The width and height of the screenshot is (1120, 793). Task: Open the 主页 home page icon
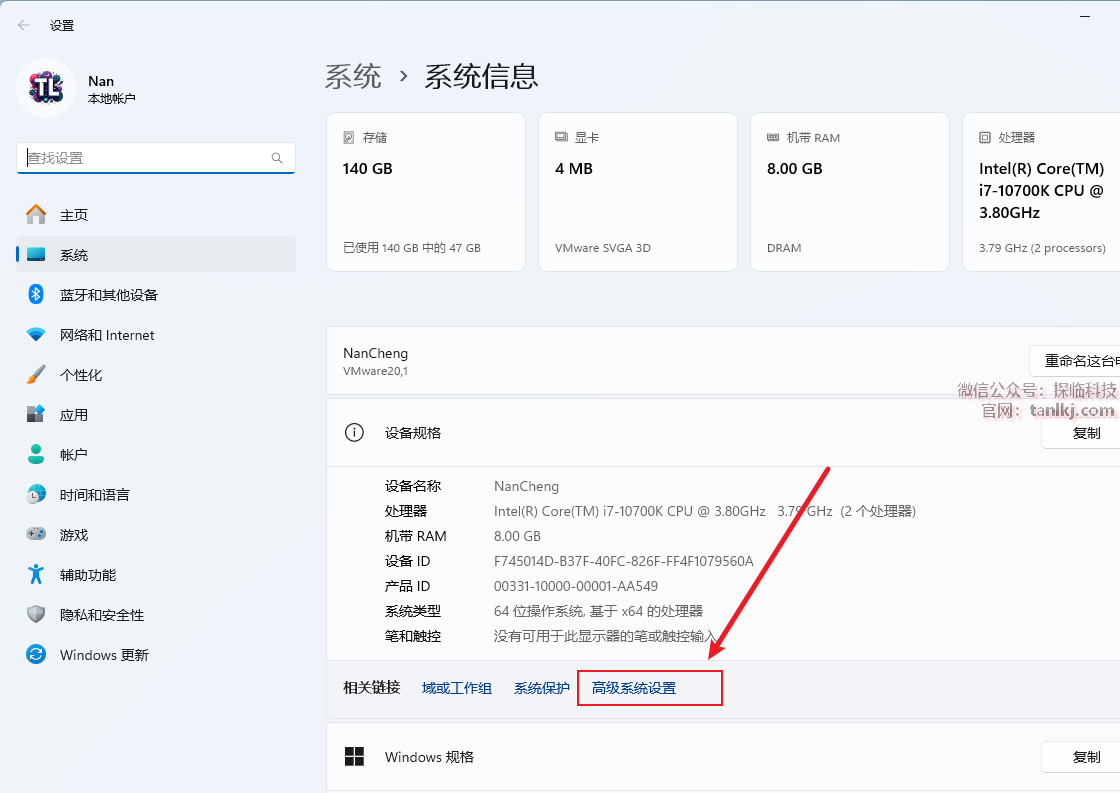[x=36, y=215]
